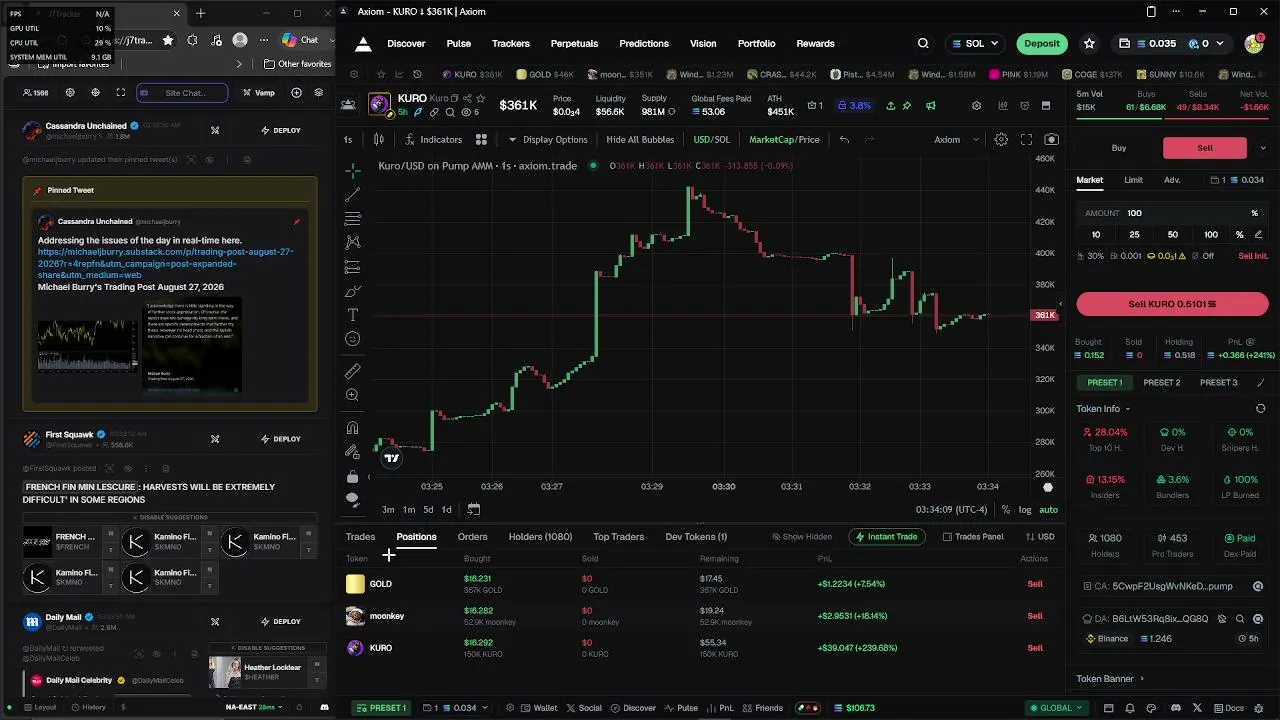1280x720 pixels.
Task: Open chart settings gear icon
Action: pos(1001,140)
